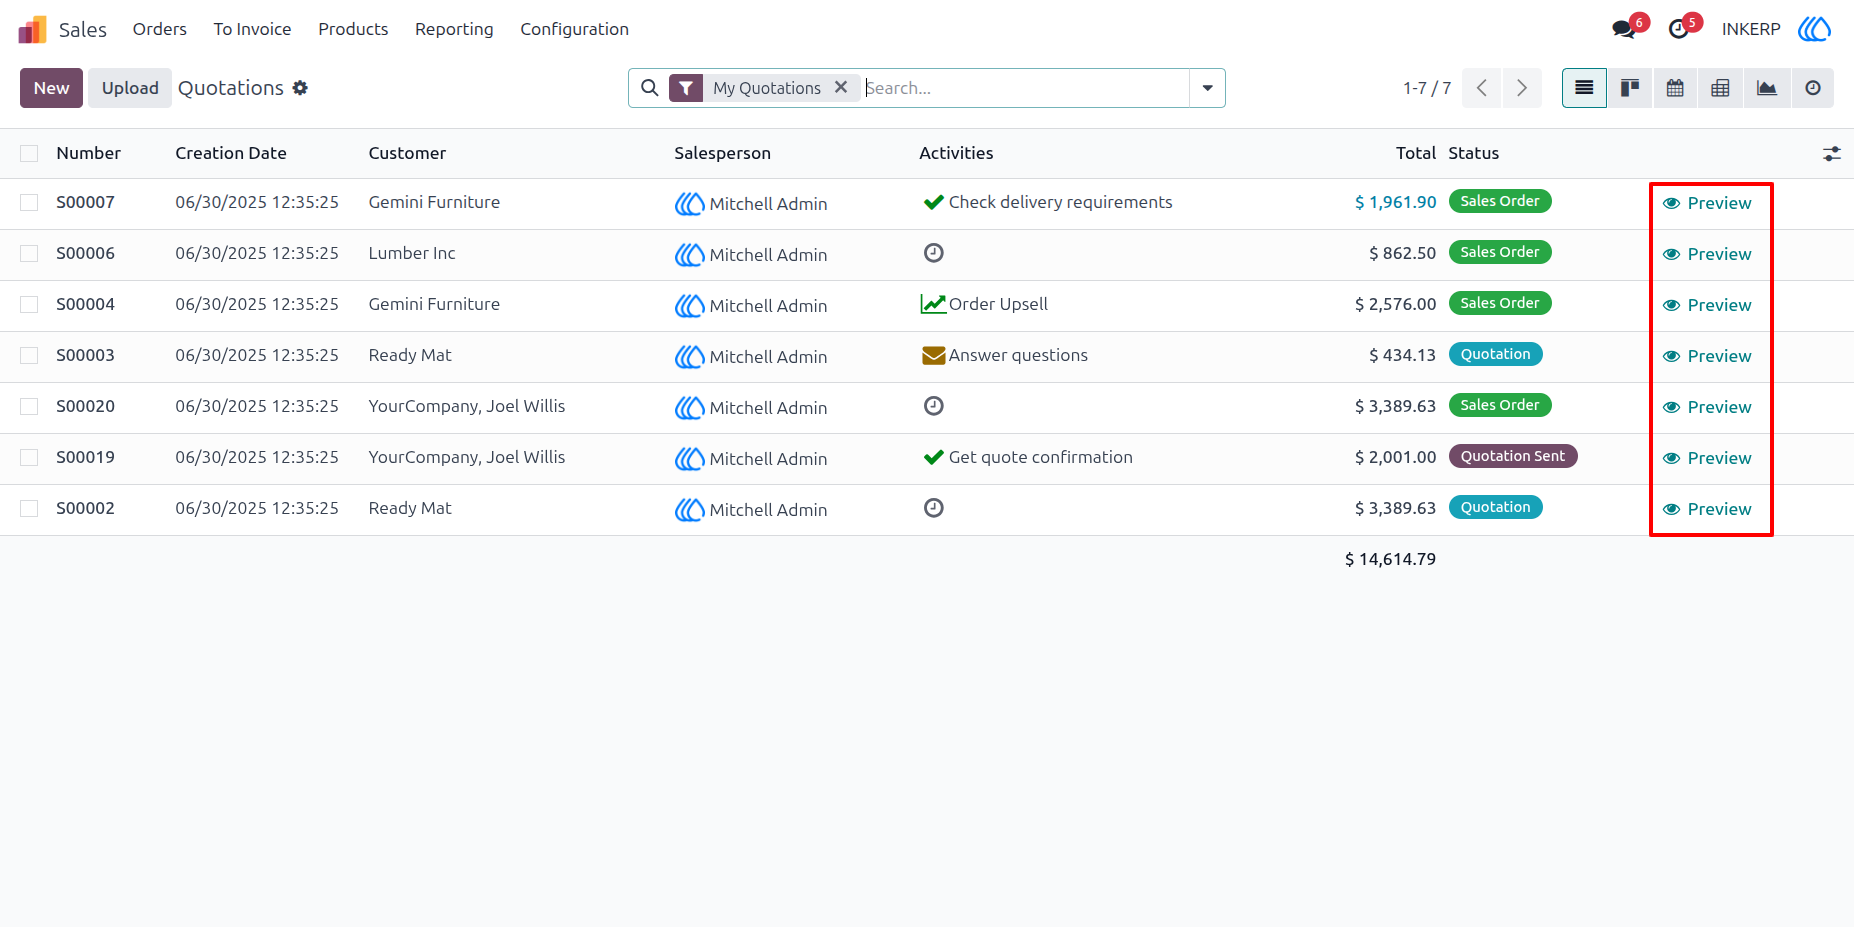Tick the checkbox for S00004

pos(29,304)
